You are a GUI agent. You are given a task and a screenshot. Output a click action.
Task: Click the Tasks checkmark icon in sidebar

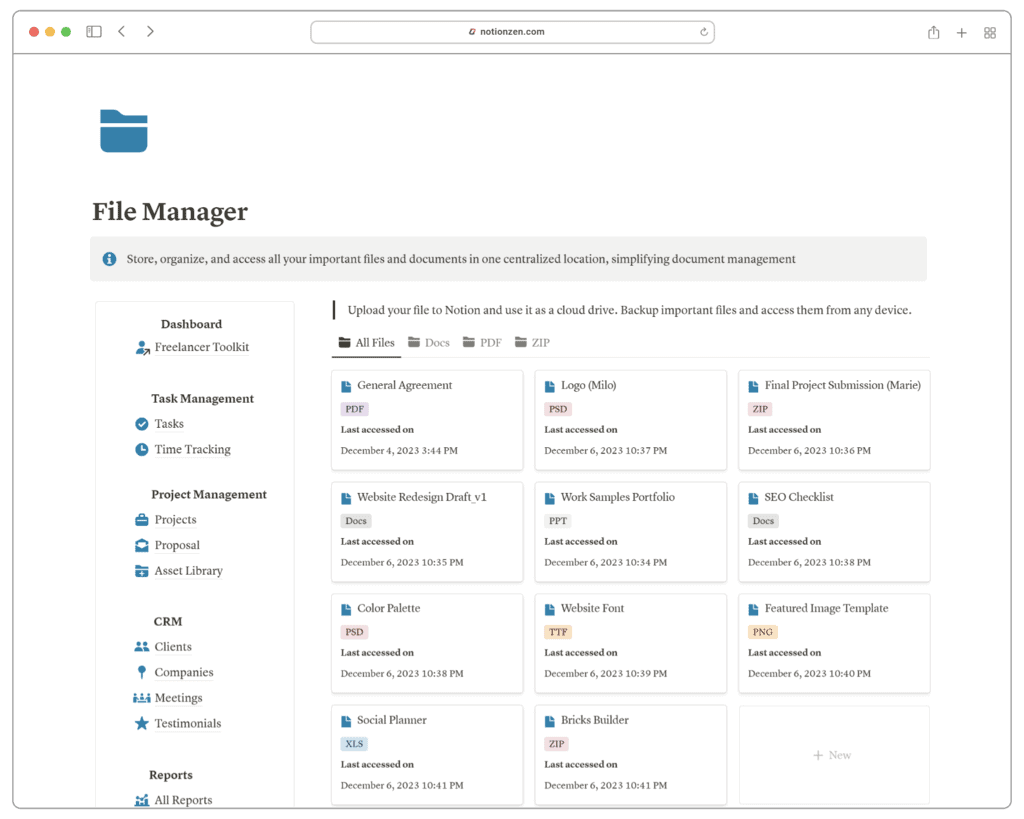pos(142,424)
